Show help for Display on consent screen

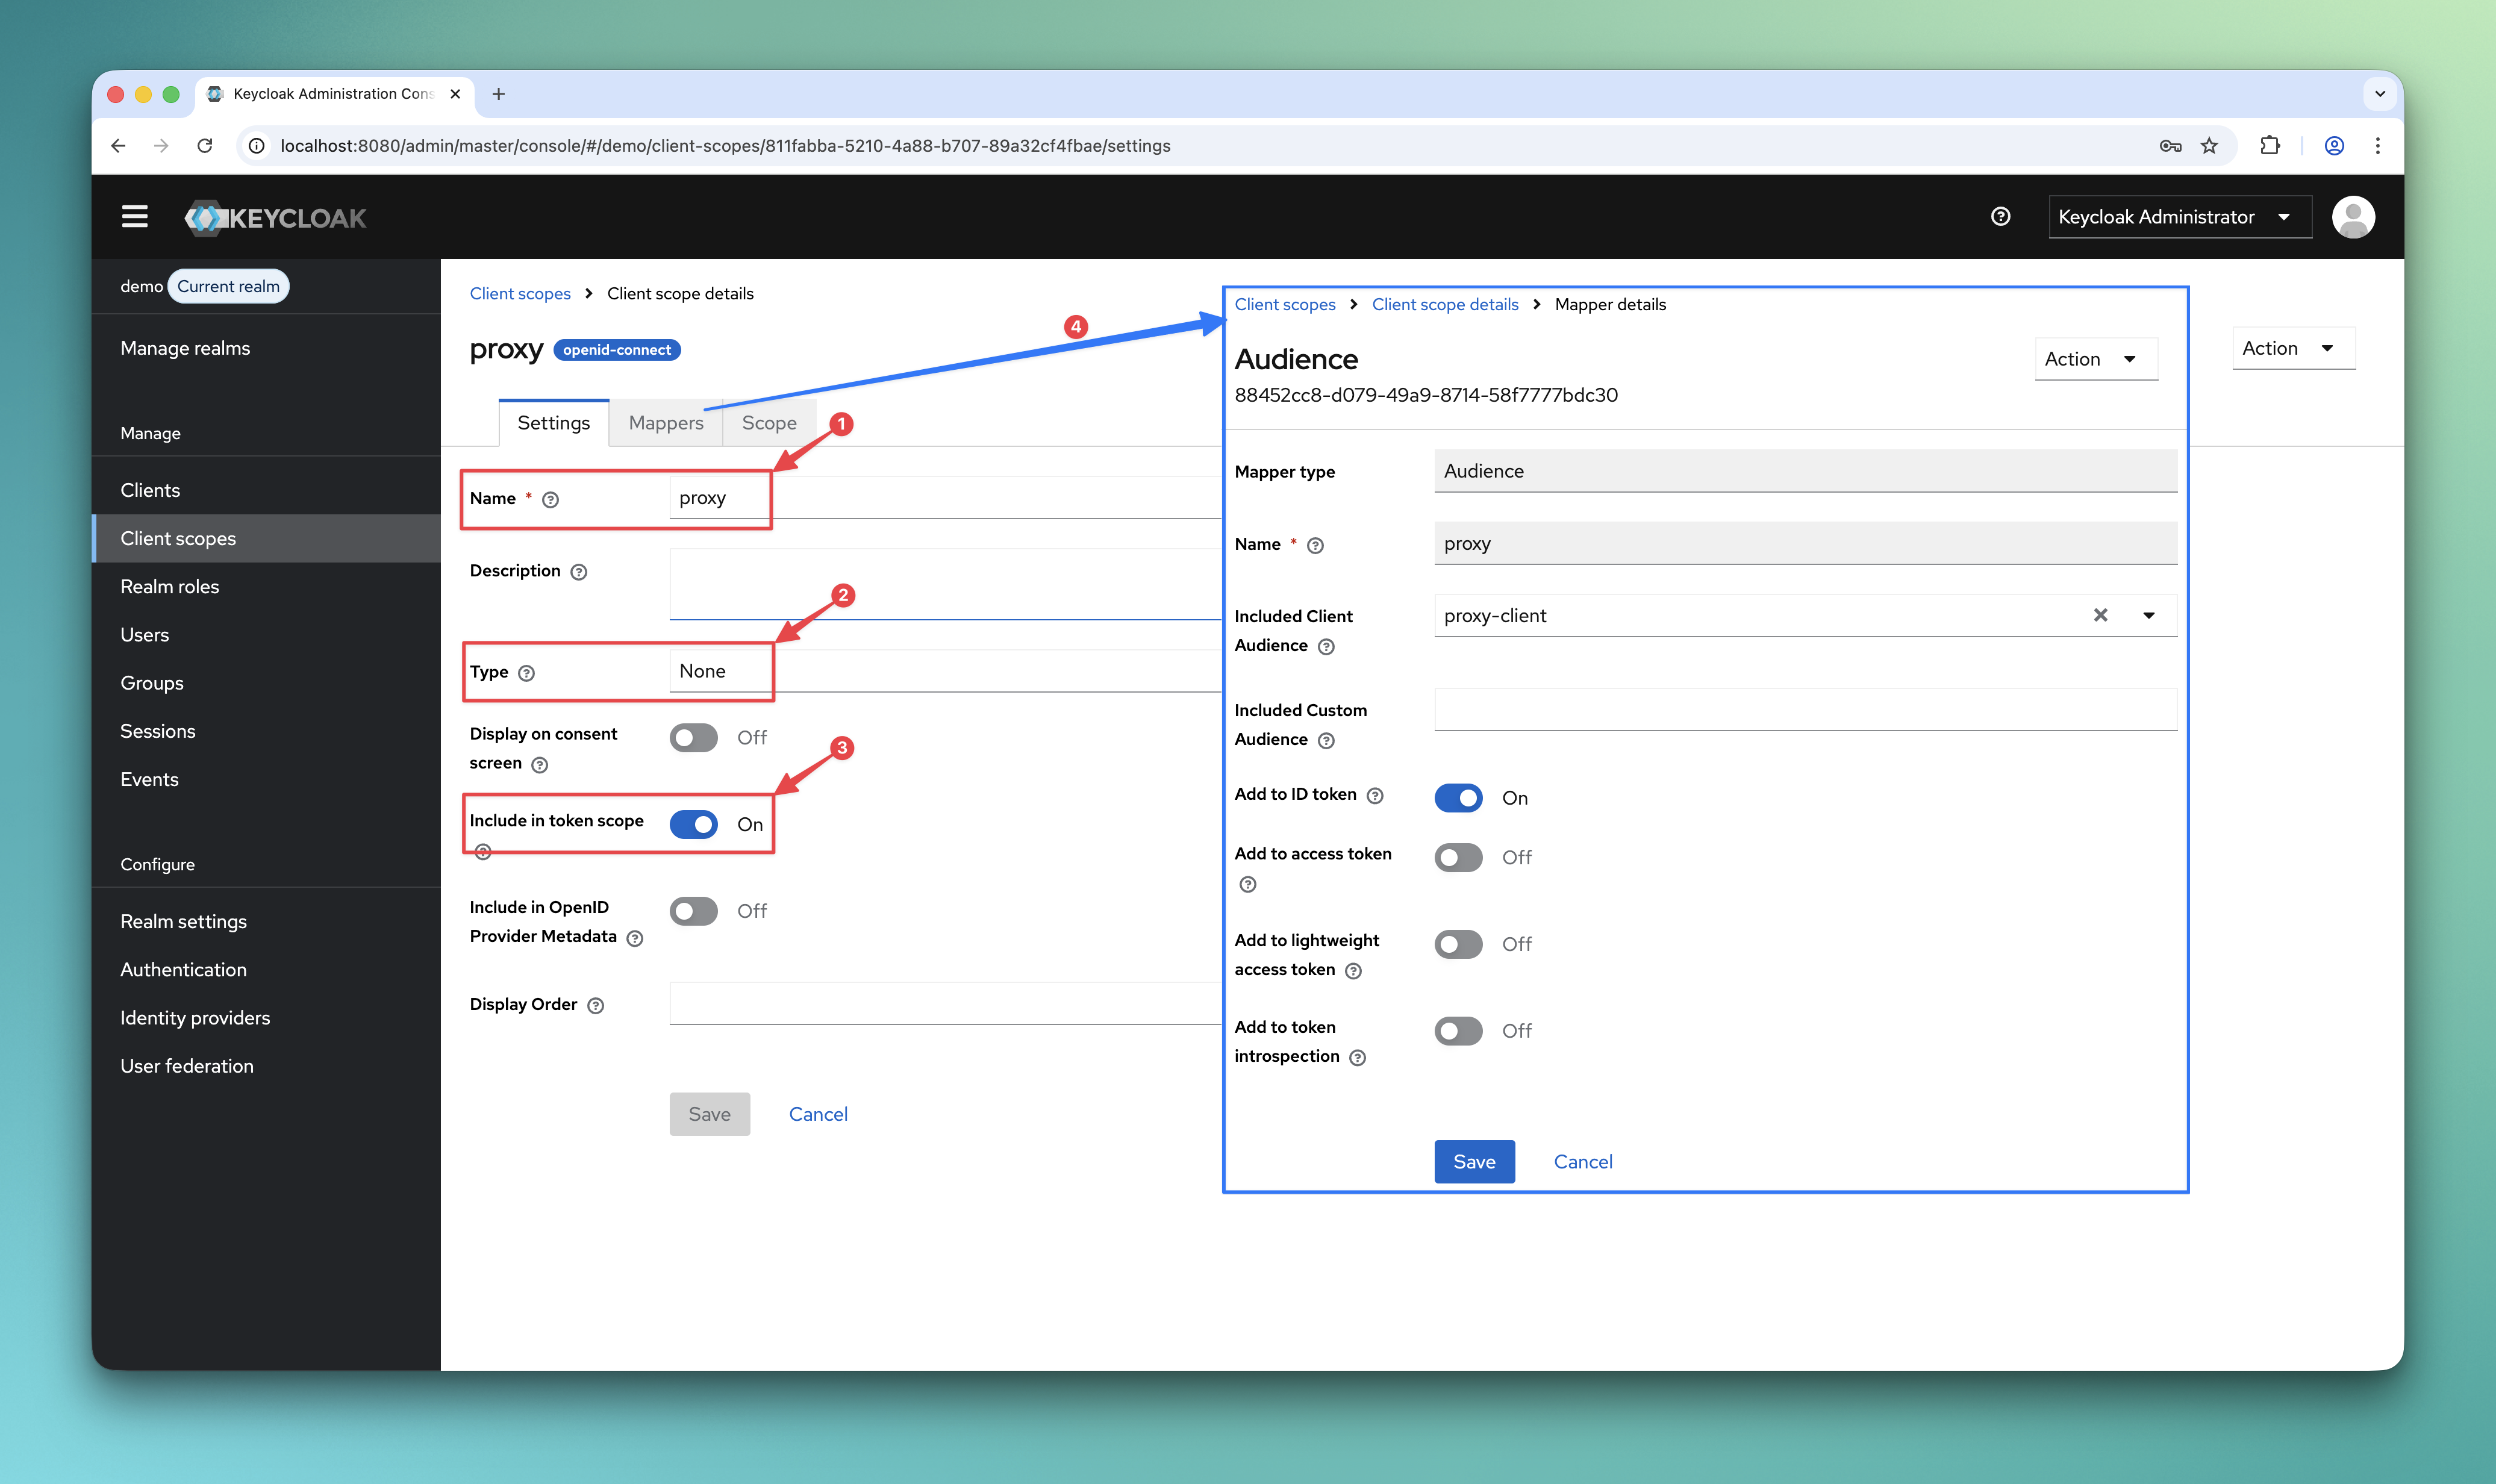click(539, 765)
